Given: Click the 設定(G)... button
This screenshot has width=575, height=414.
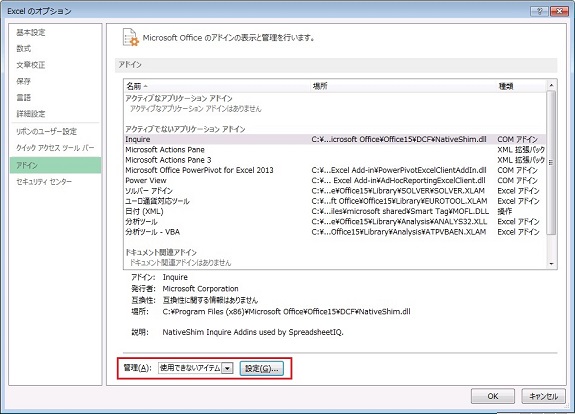Looking at the screenshot, I should coord(262,368).
